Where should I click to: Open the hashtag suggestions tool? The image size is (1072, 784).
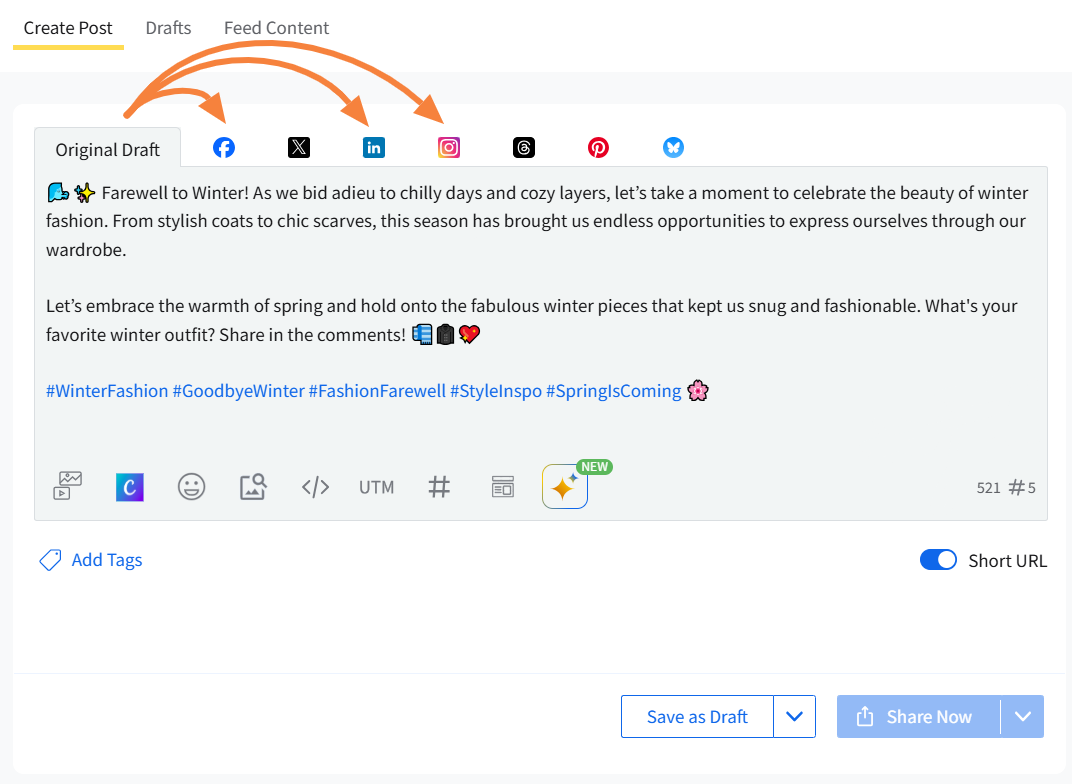coord(439,487)
